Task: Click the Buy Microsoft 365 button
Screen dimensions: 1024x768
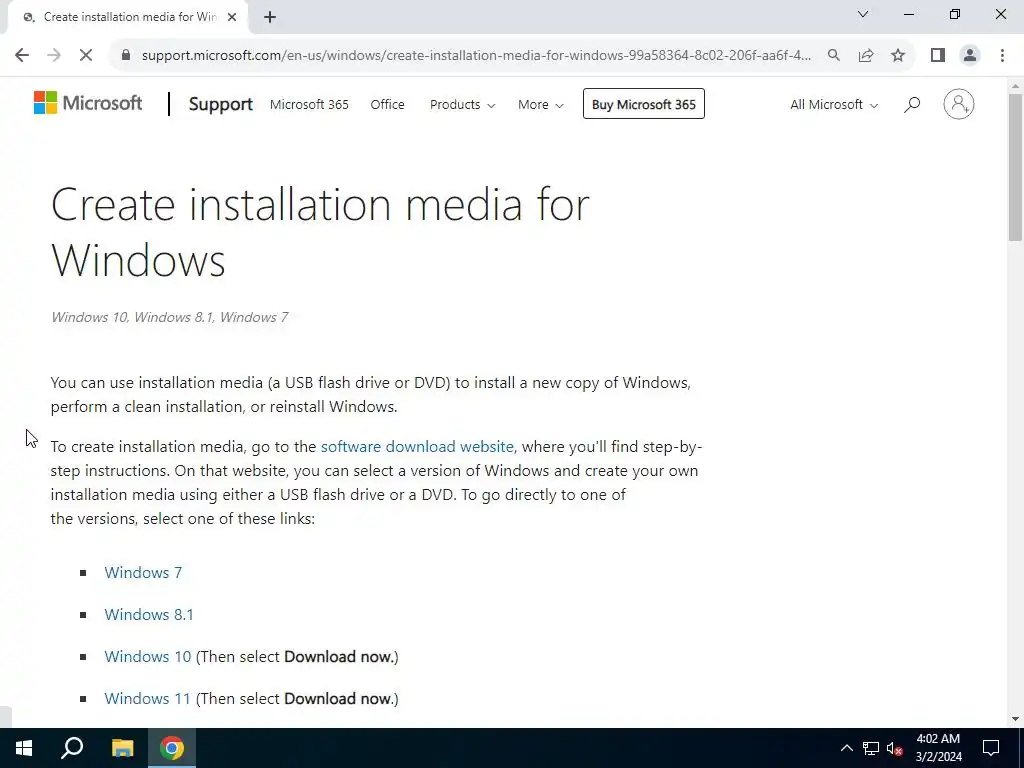Action: [643, 104]
